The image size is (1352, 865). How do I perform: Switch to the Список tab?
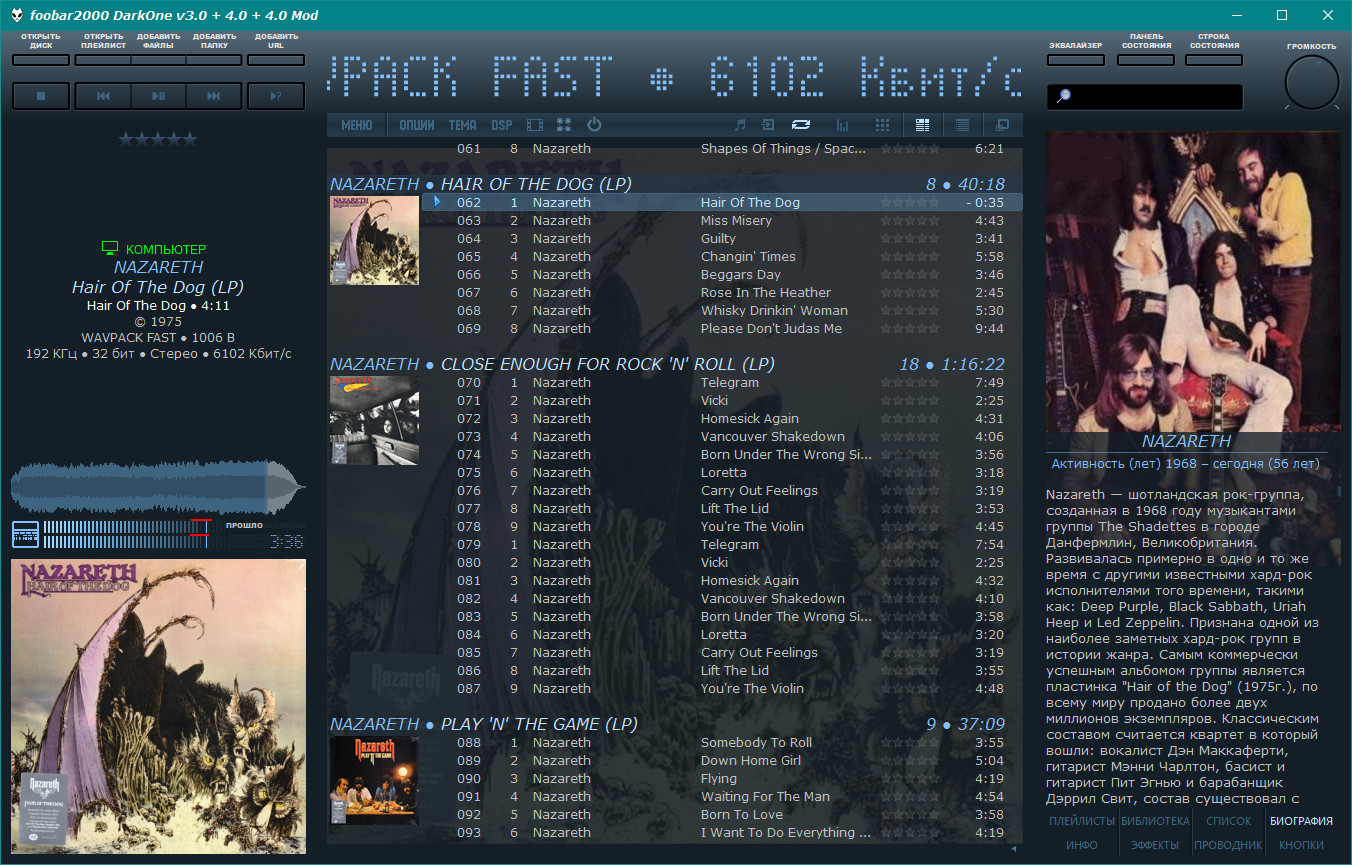click(1229, 821)
